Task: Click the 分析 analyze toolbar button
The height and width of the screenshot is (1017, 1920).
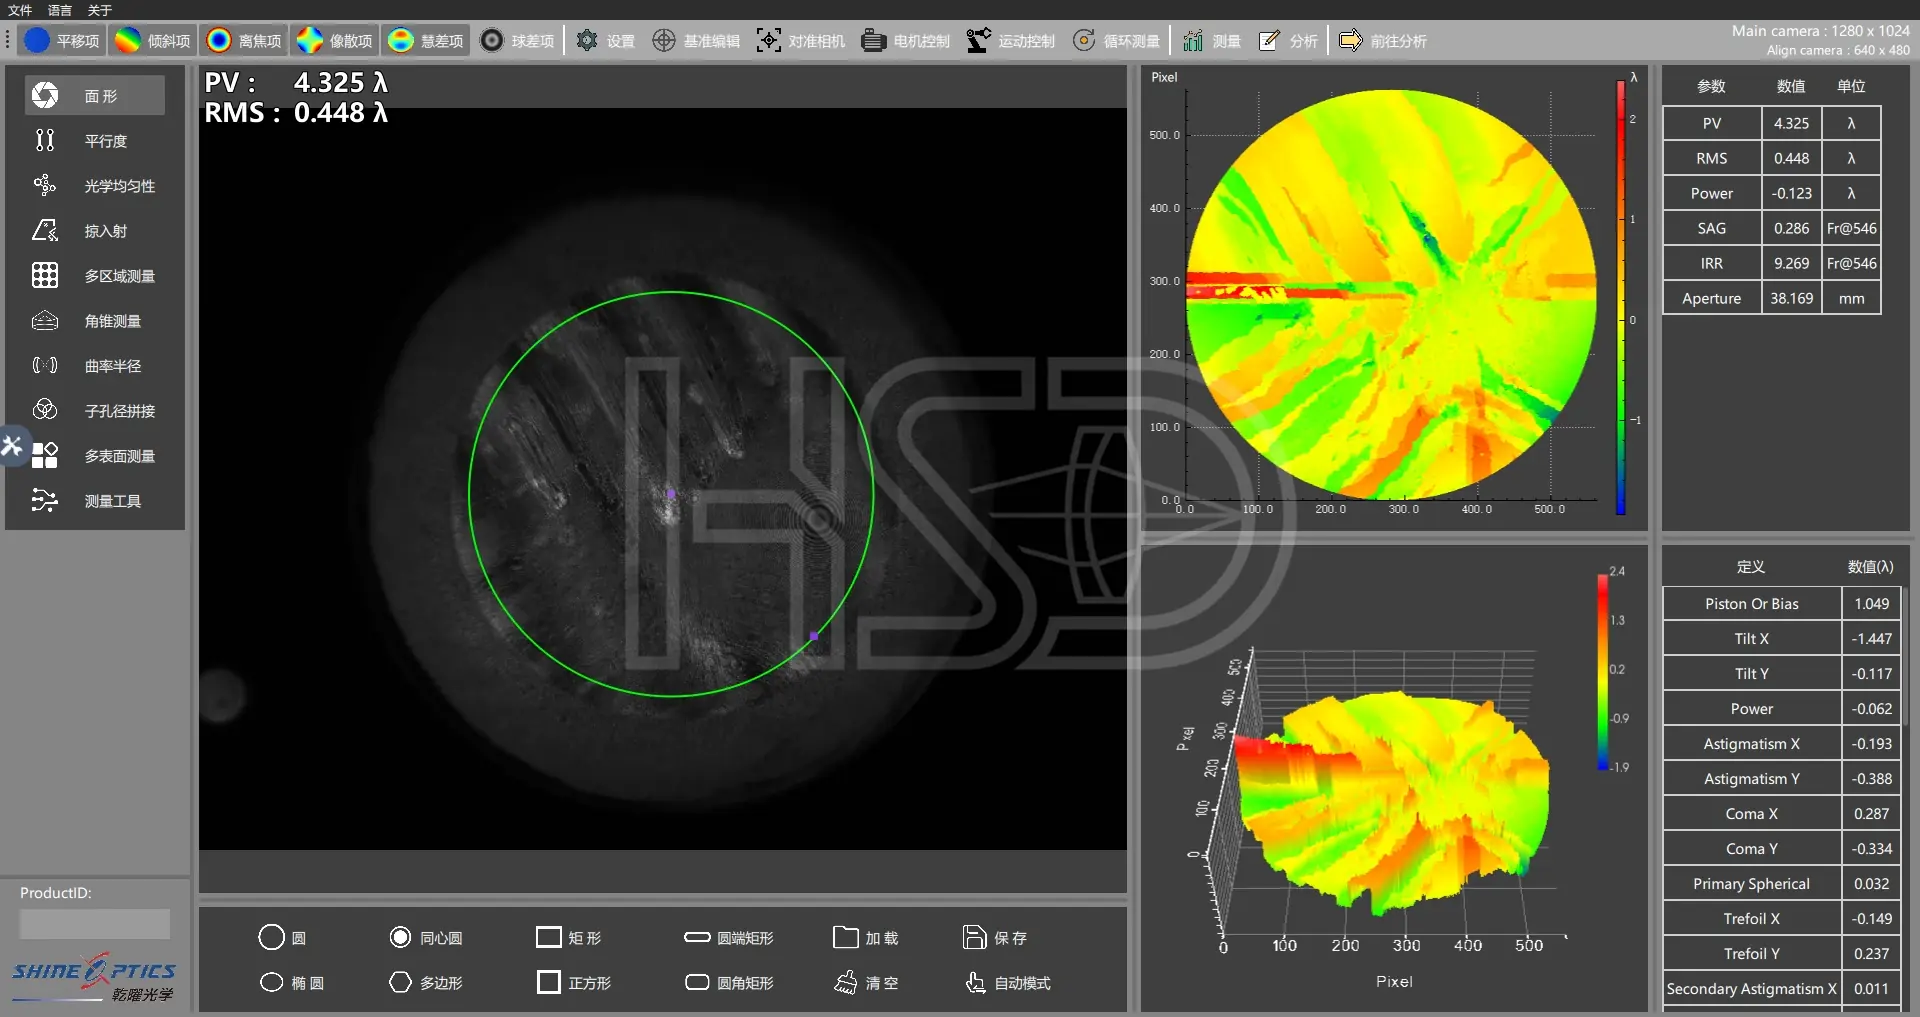Action: [x=1288, y=41]
